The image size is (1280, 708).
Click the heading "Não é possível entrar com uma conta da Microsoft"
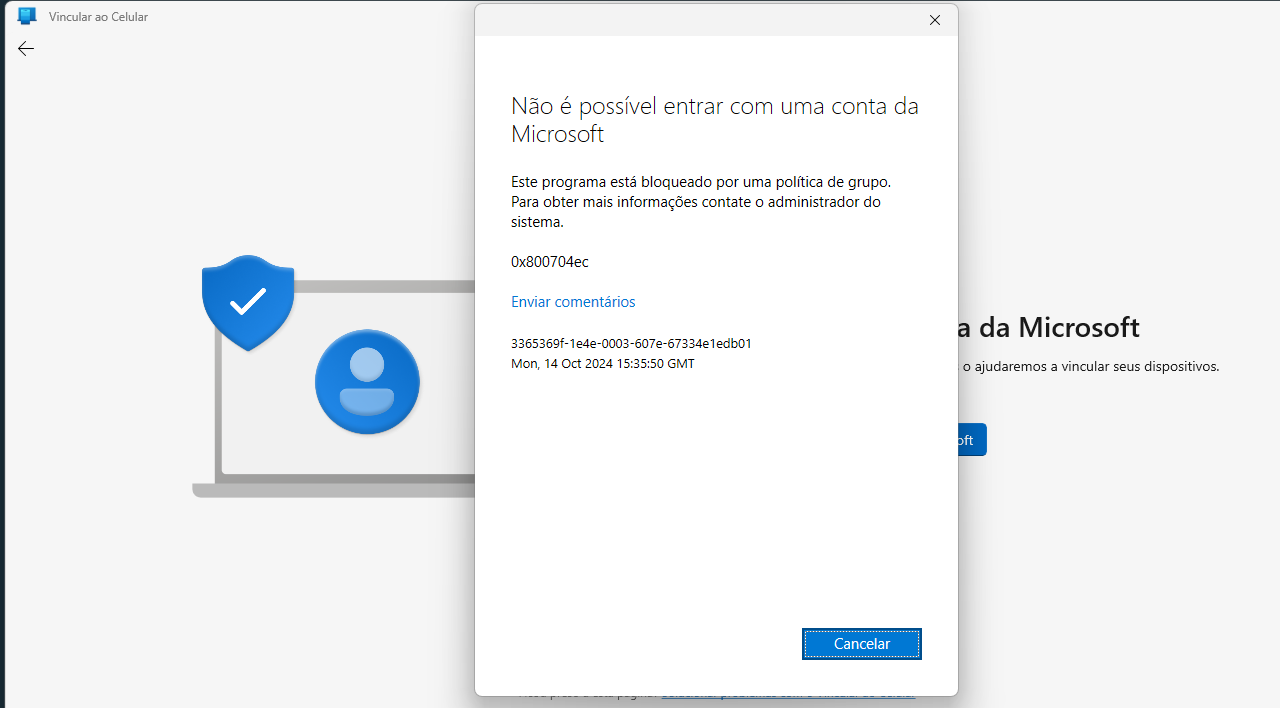(x=715, y=120)
